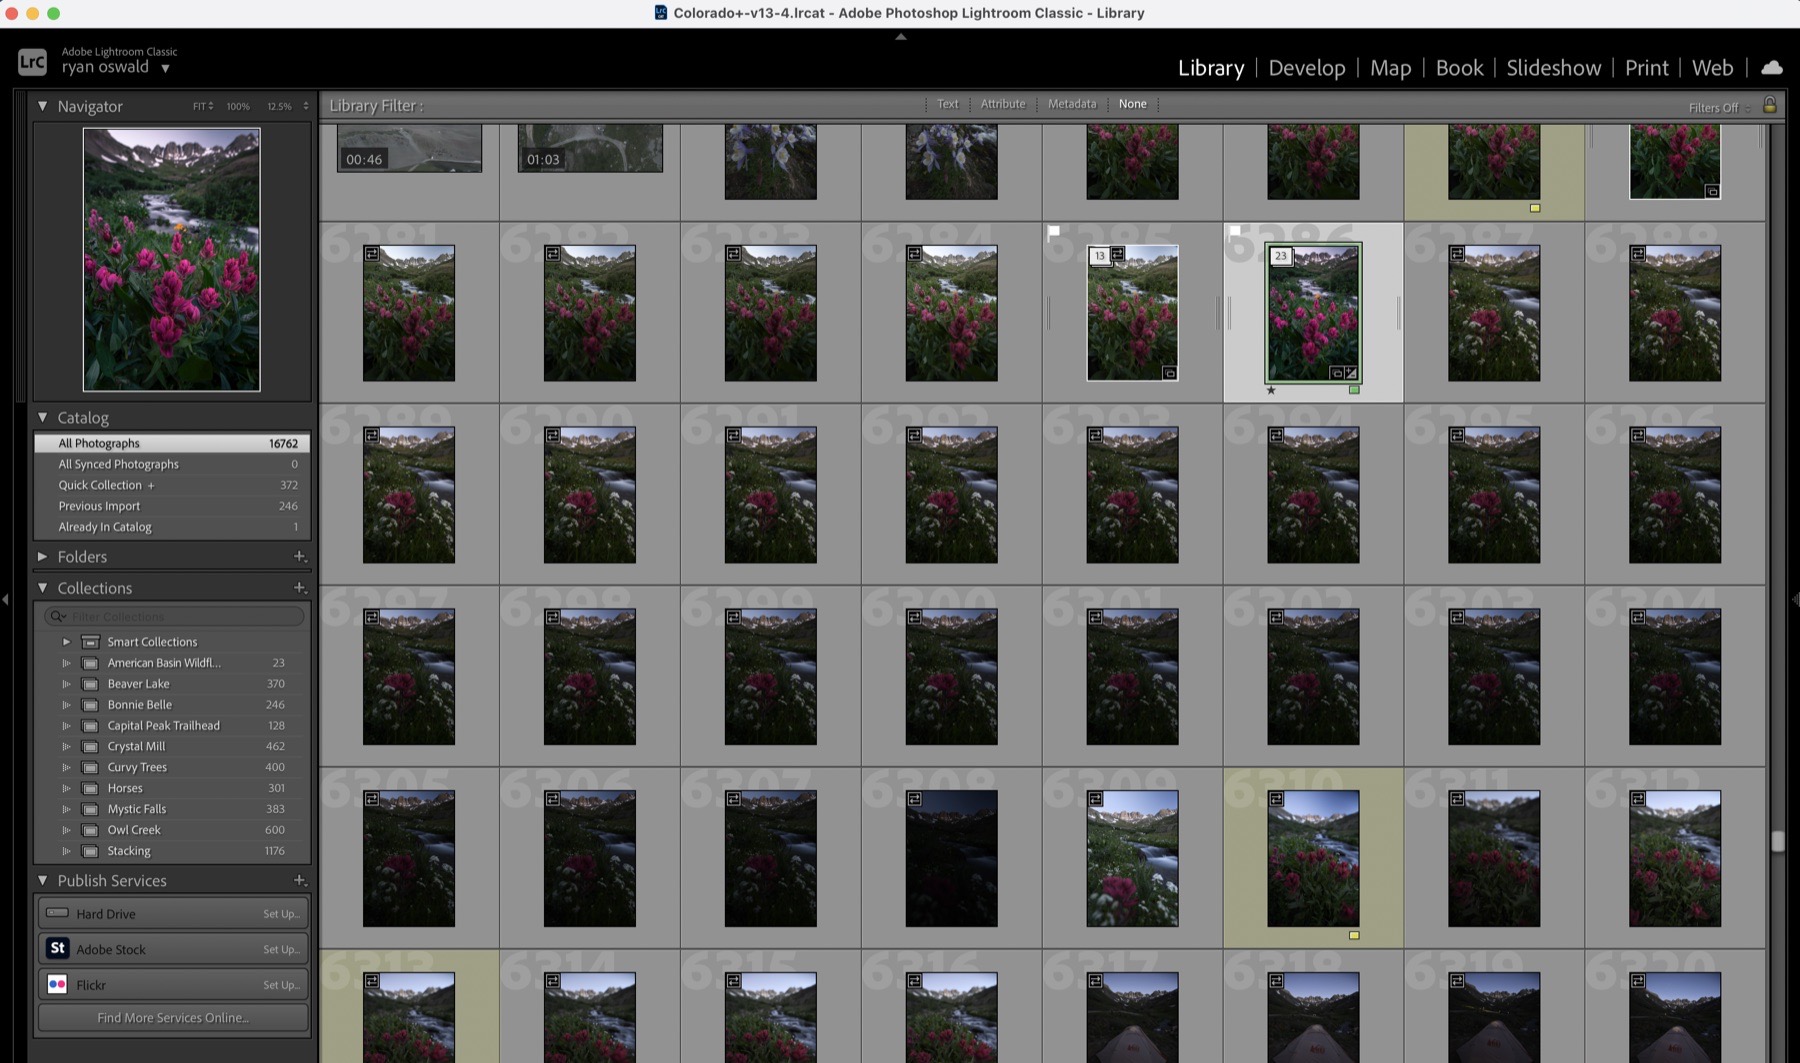The height and width of the screenshot is (1063, 1800).
Task: Open the ryan oswald identity plate dropdown
Action: coord(165,68)
